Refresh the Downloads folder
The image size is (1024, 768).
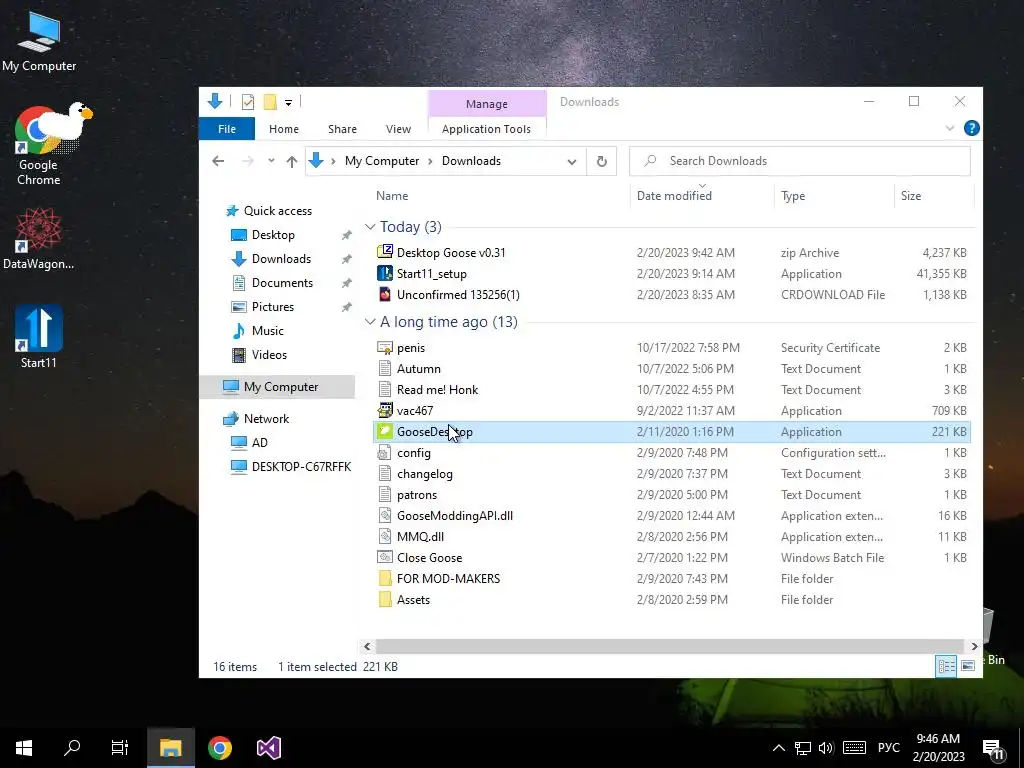pos(601,161)
